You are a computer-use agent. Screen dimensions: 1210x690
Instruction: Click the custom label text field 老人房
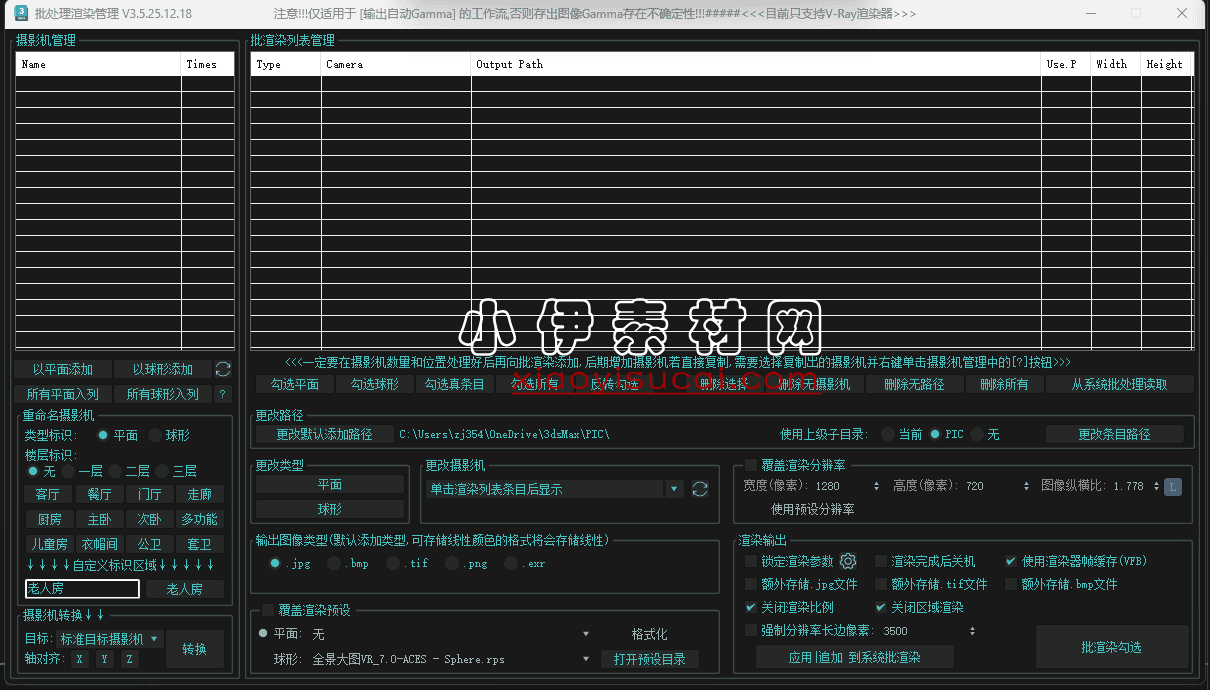[x=81, y=589]
